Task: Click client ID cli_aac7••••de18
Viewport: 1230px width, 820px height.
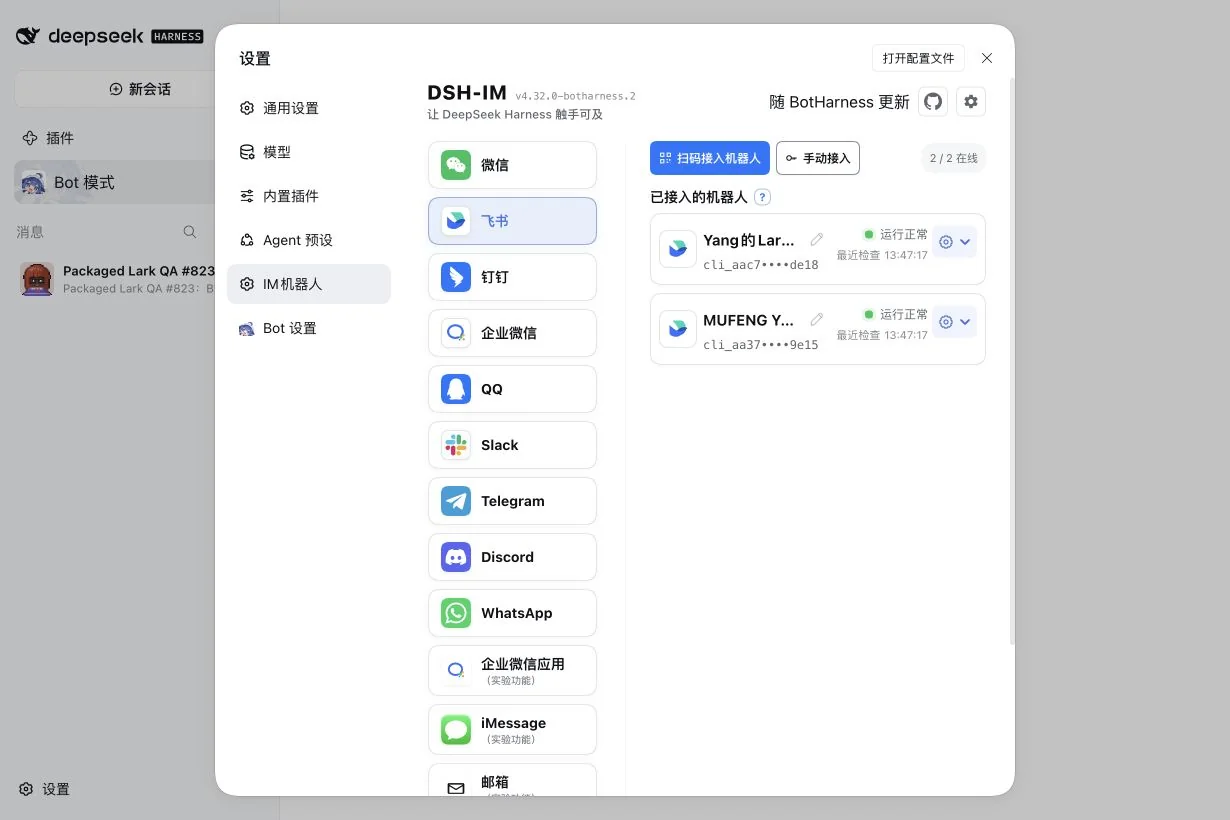Action: click(x=761, y=265)
